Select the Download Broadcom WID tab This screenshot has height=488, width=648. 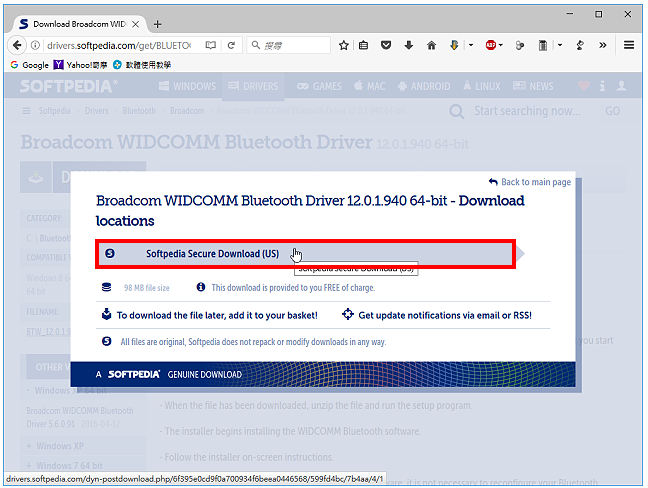(79, 24)
